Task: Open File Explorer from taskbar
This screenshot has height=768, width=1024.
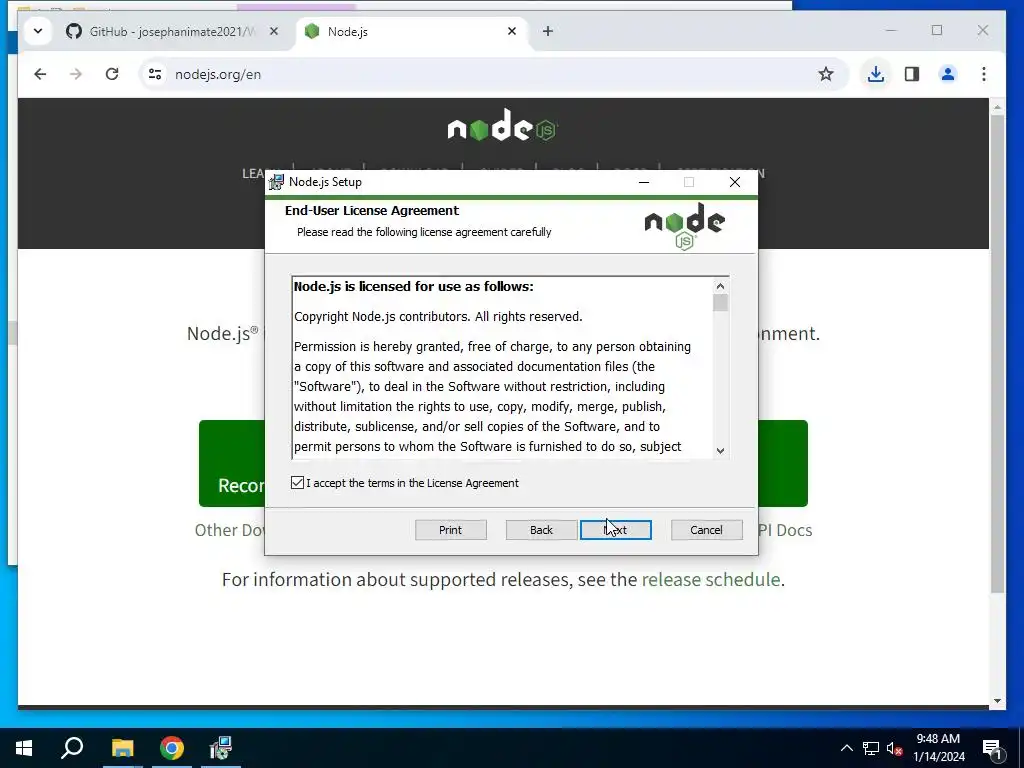Action: [x=122, y=748]
